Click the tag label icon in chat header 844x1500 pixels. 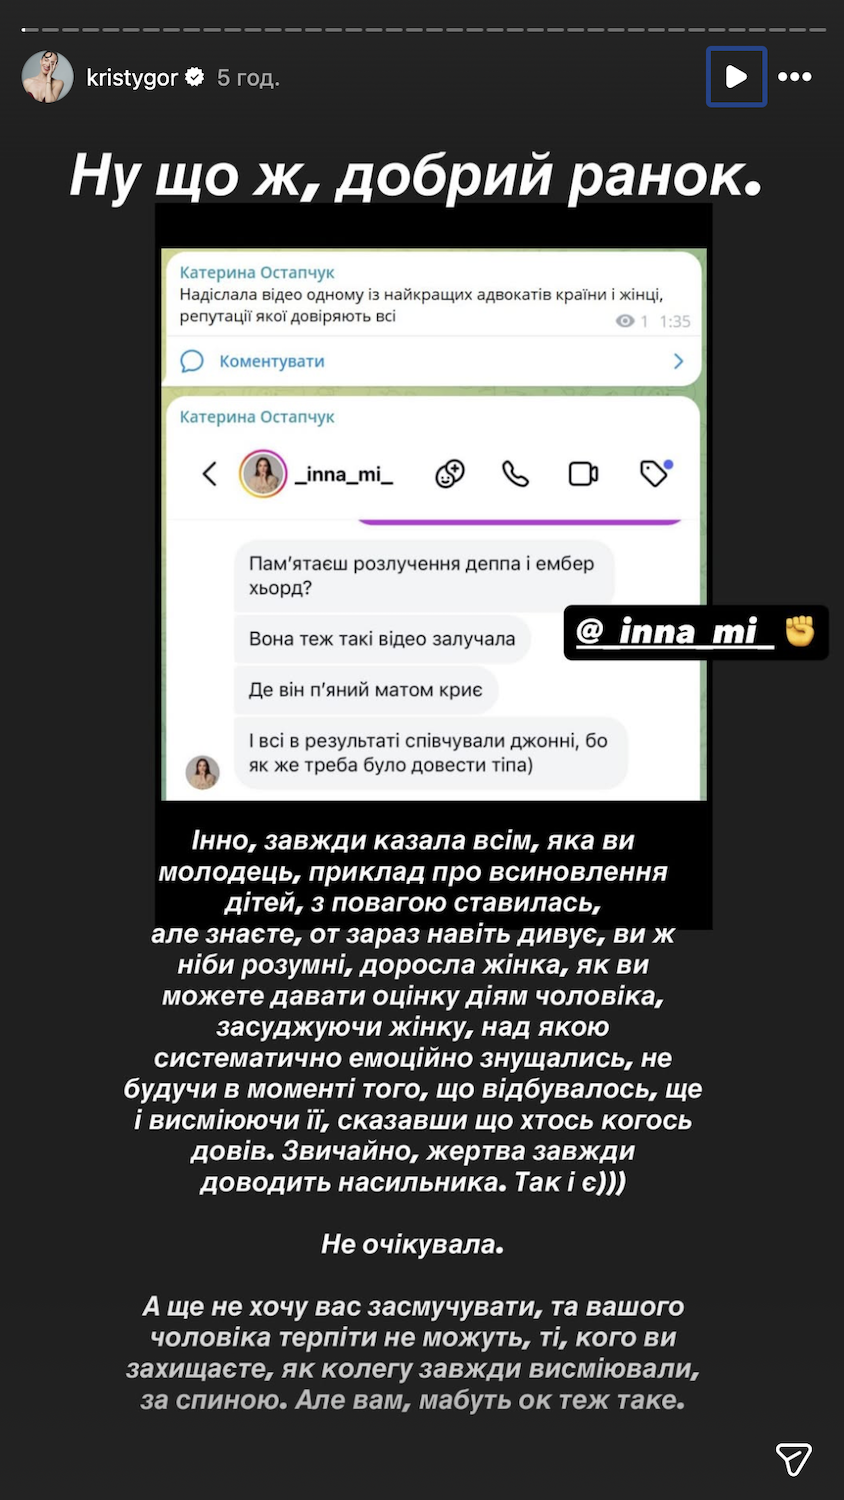[x=655, y=472]
